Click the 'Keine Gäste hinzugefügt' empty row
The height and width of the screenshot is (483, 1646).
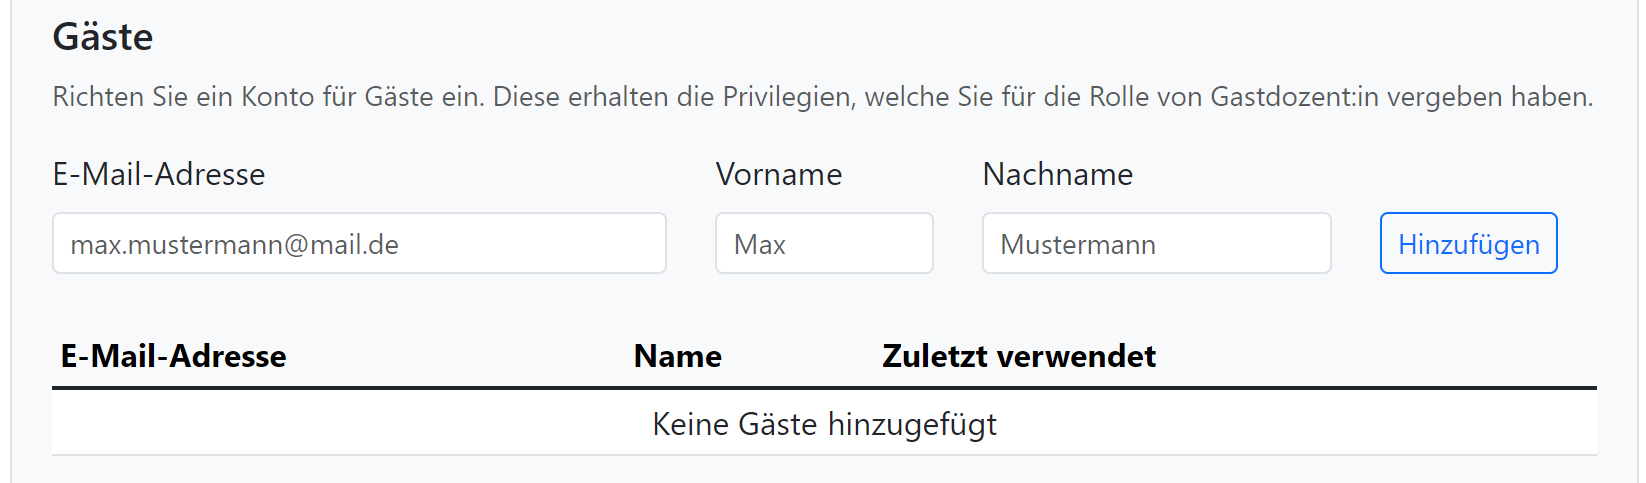coord(824,424)
